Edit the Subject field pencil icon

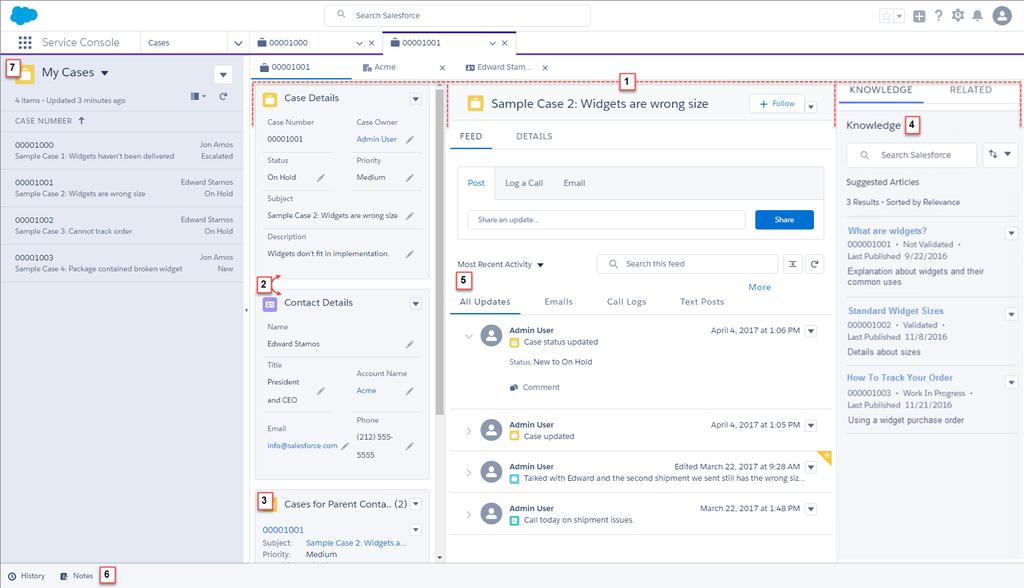pos(409,216)
